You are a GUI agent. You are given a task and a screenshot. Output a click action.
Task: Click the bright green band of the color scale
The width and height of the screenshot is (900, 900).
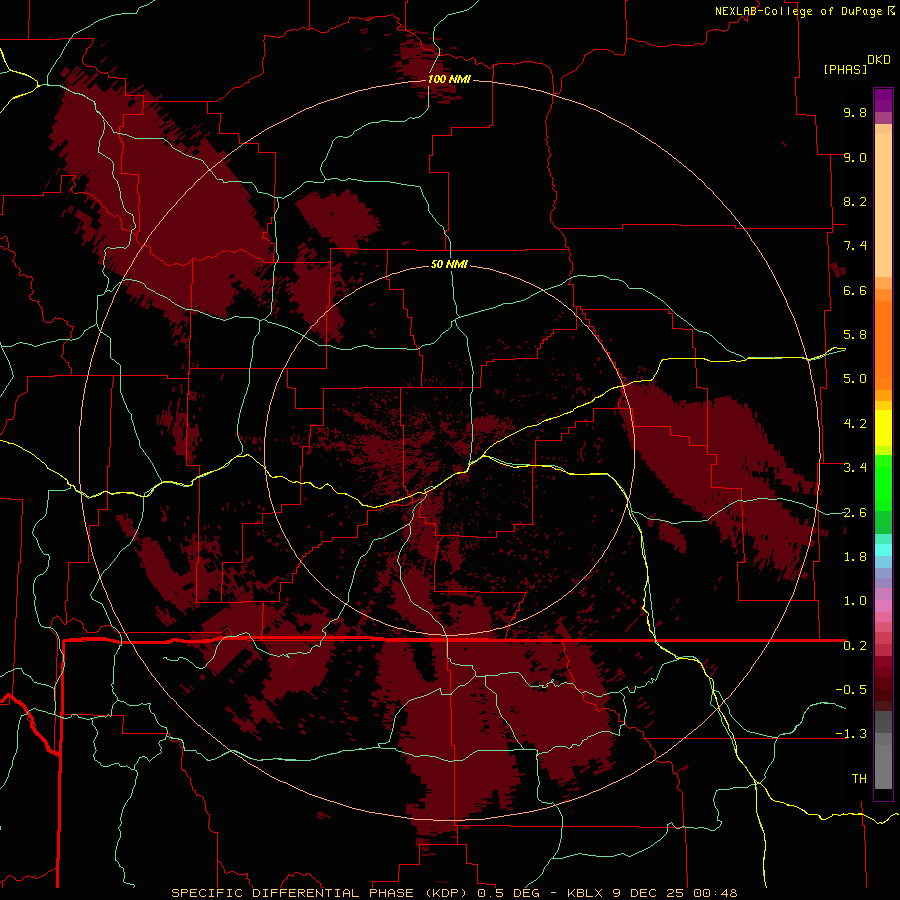pyautogui.click(x=883, y=483)
